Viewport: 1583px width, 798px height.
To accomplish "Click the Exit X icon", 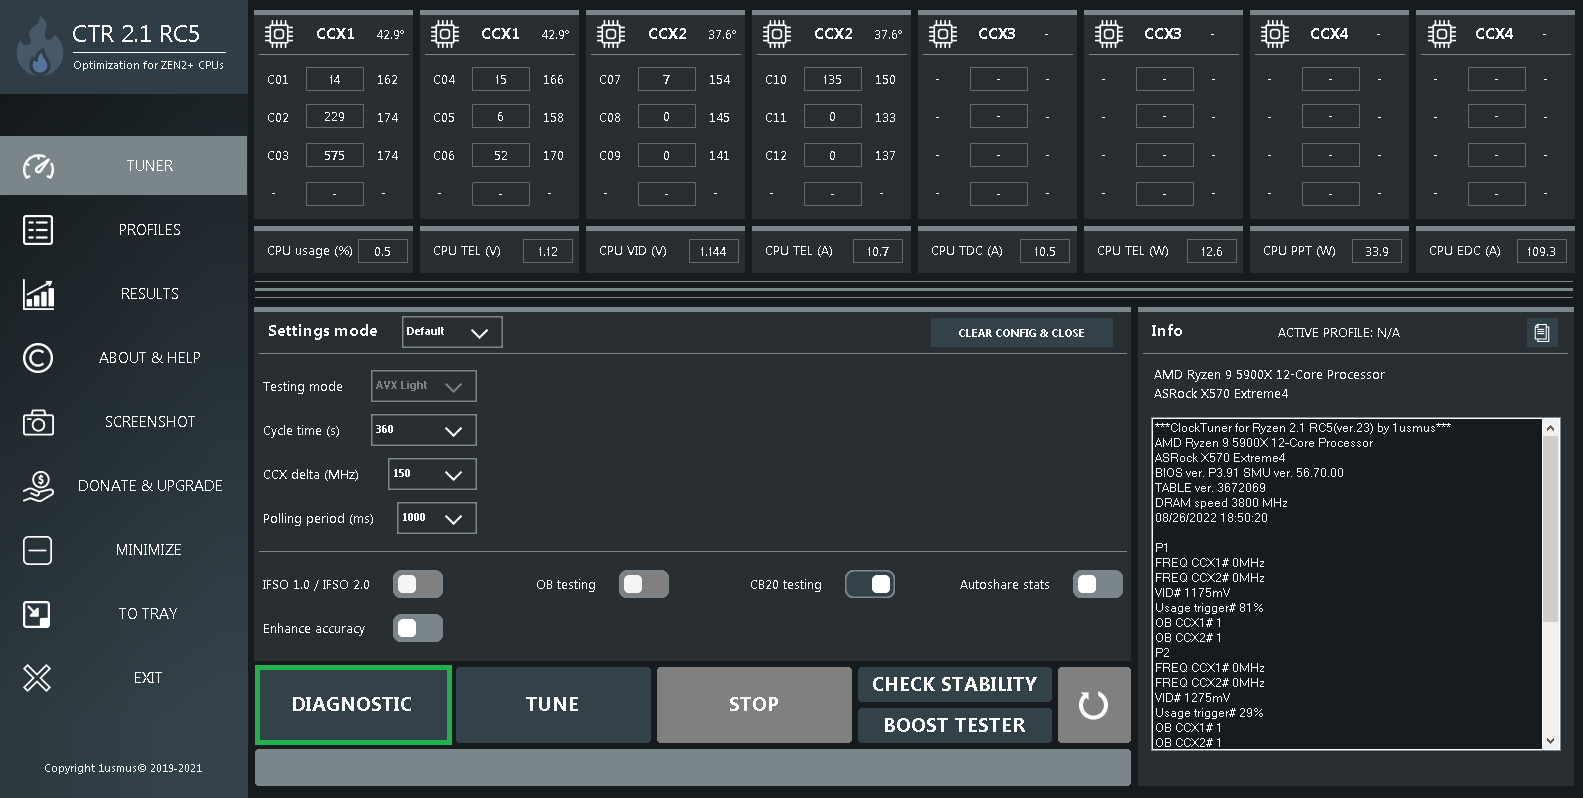I will coord(37,678).
